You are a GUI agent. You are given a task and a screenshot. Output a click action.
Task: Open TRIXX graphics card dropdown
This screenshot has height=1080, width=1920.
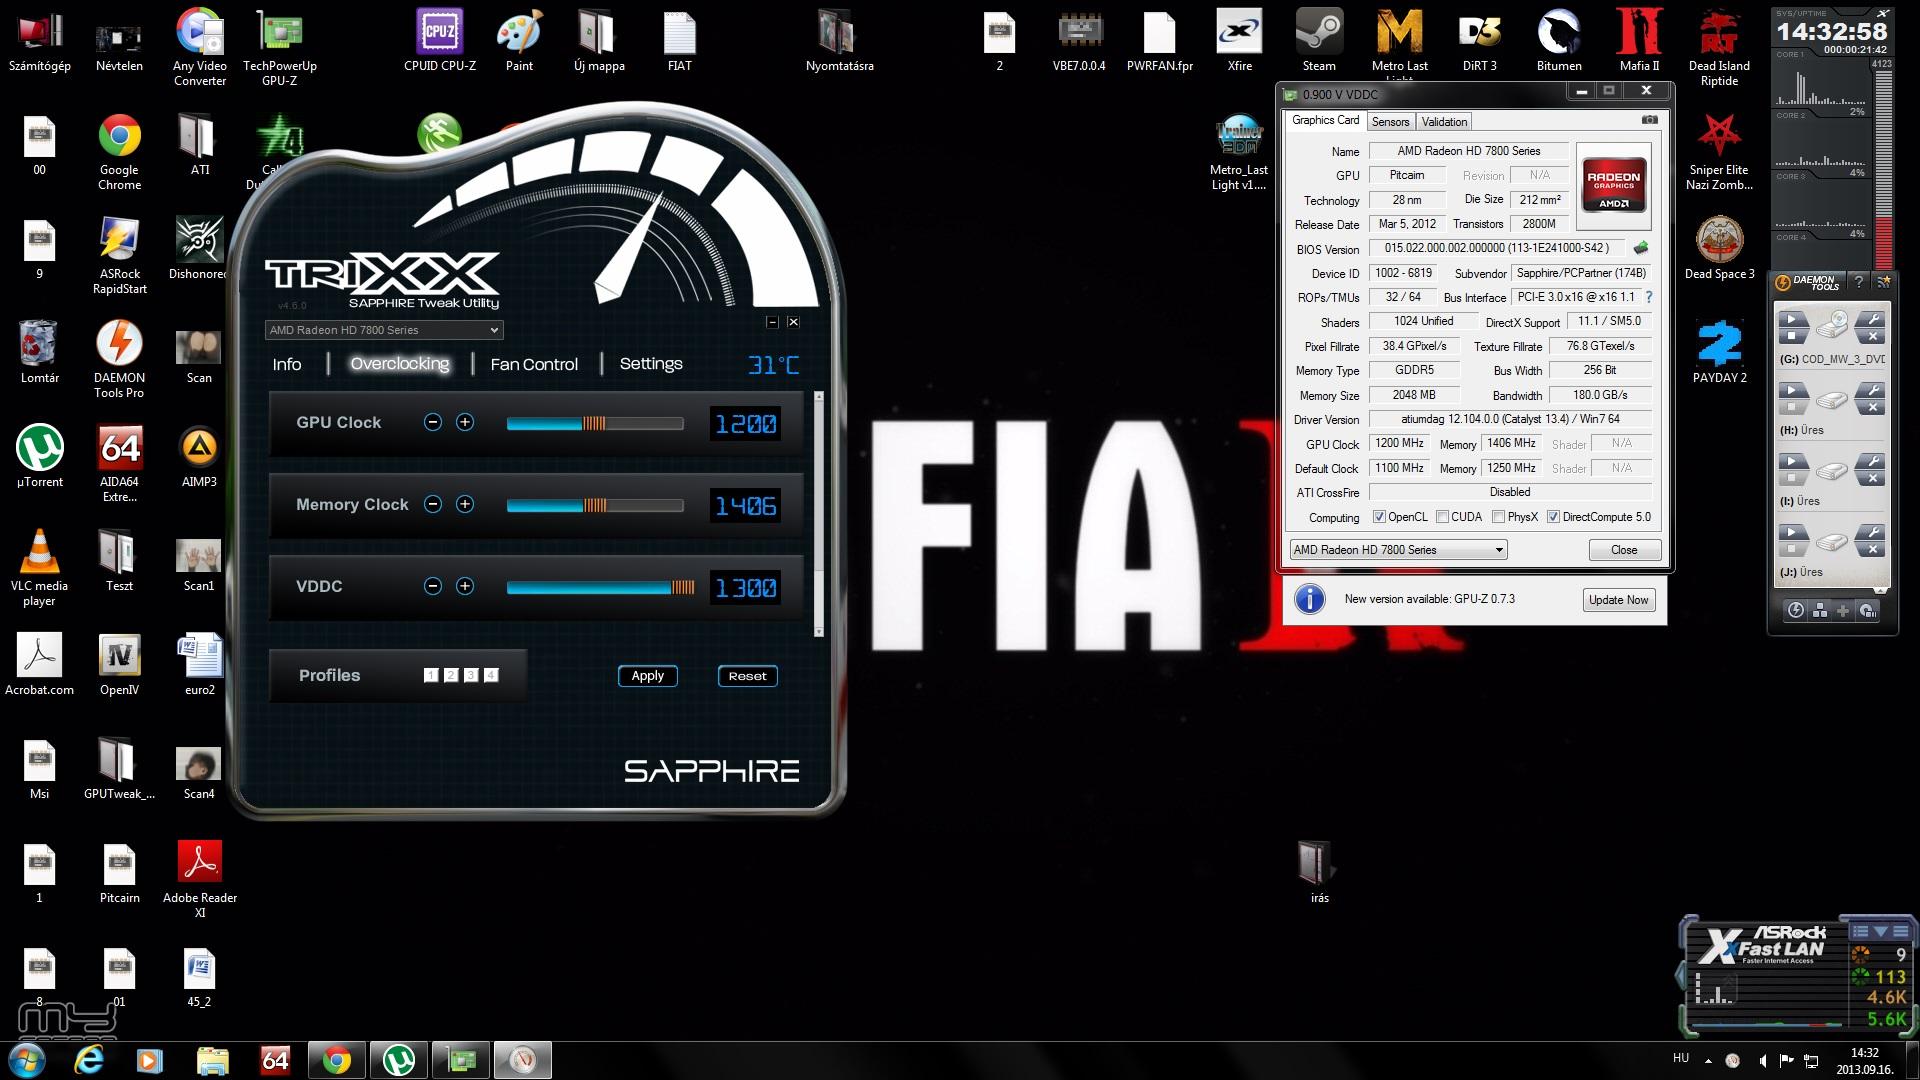click(x=384, y=330)
